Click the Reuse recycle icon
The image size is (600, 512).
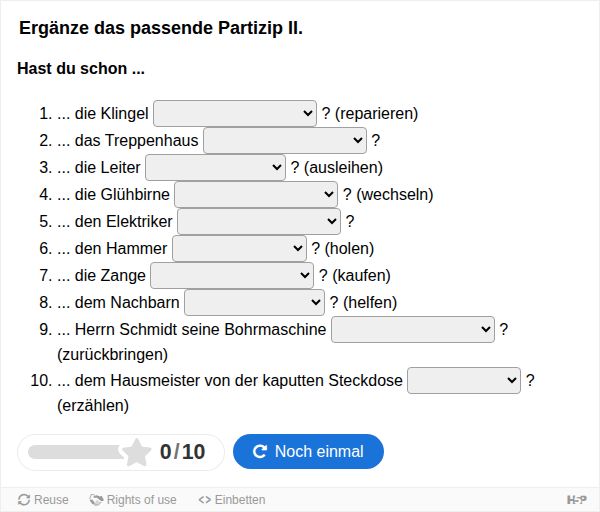[x=24, y=500]
